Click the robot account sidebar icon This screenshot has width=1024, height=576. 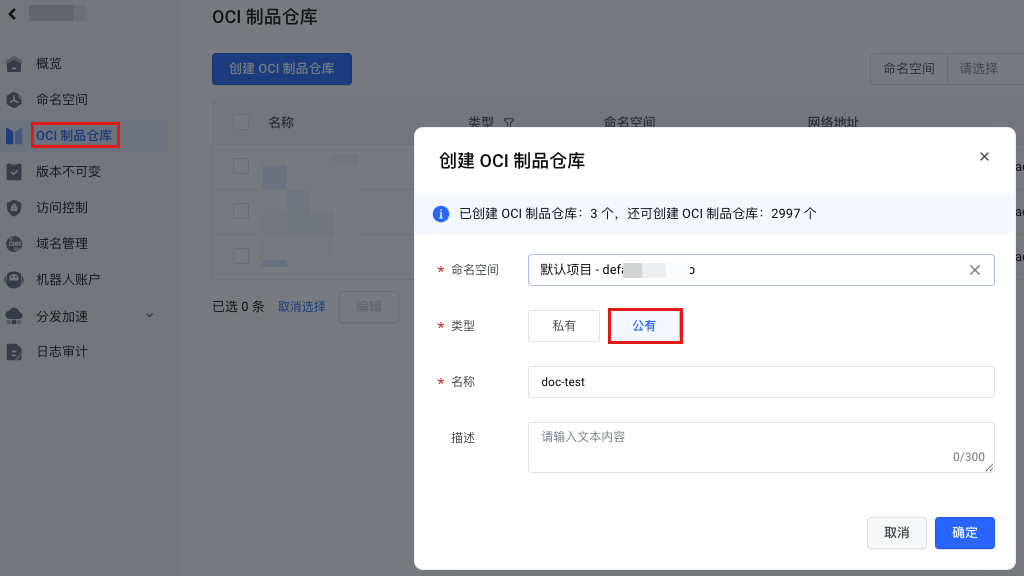[x=14, y=280]
